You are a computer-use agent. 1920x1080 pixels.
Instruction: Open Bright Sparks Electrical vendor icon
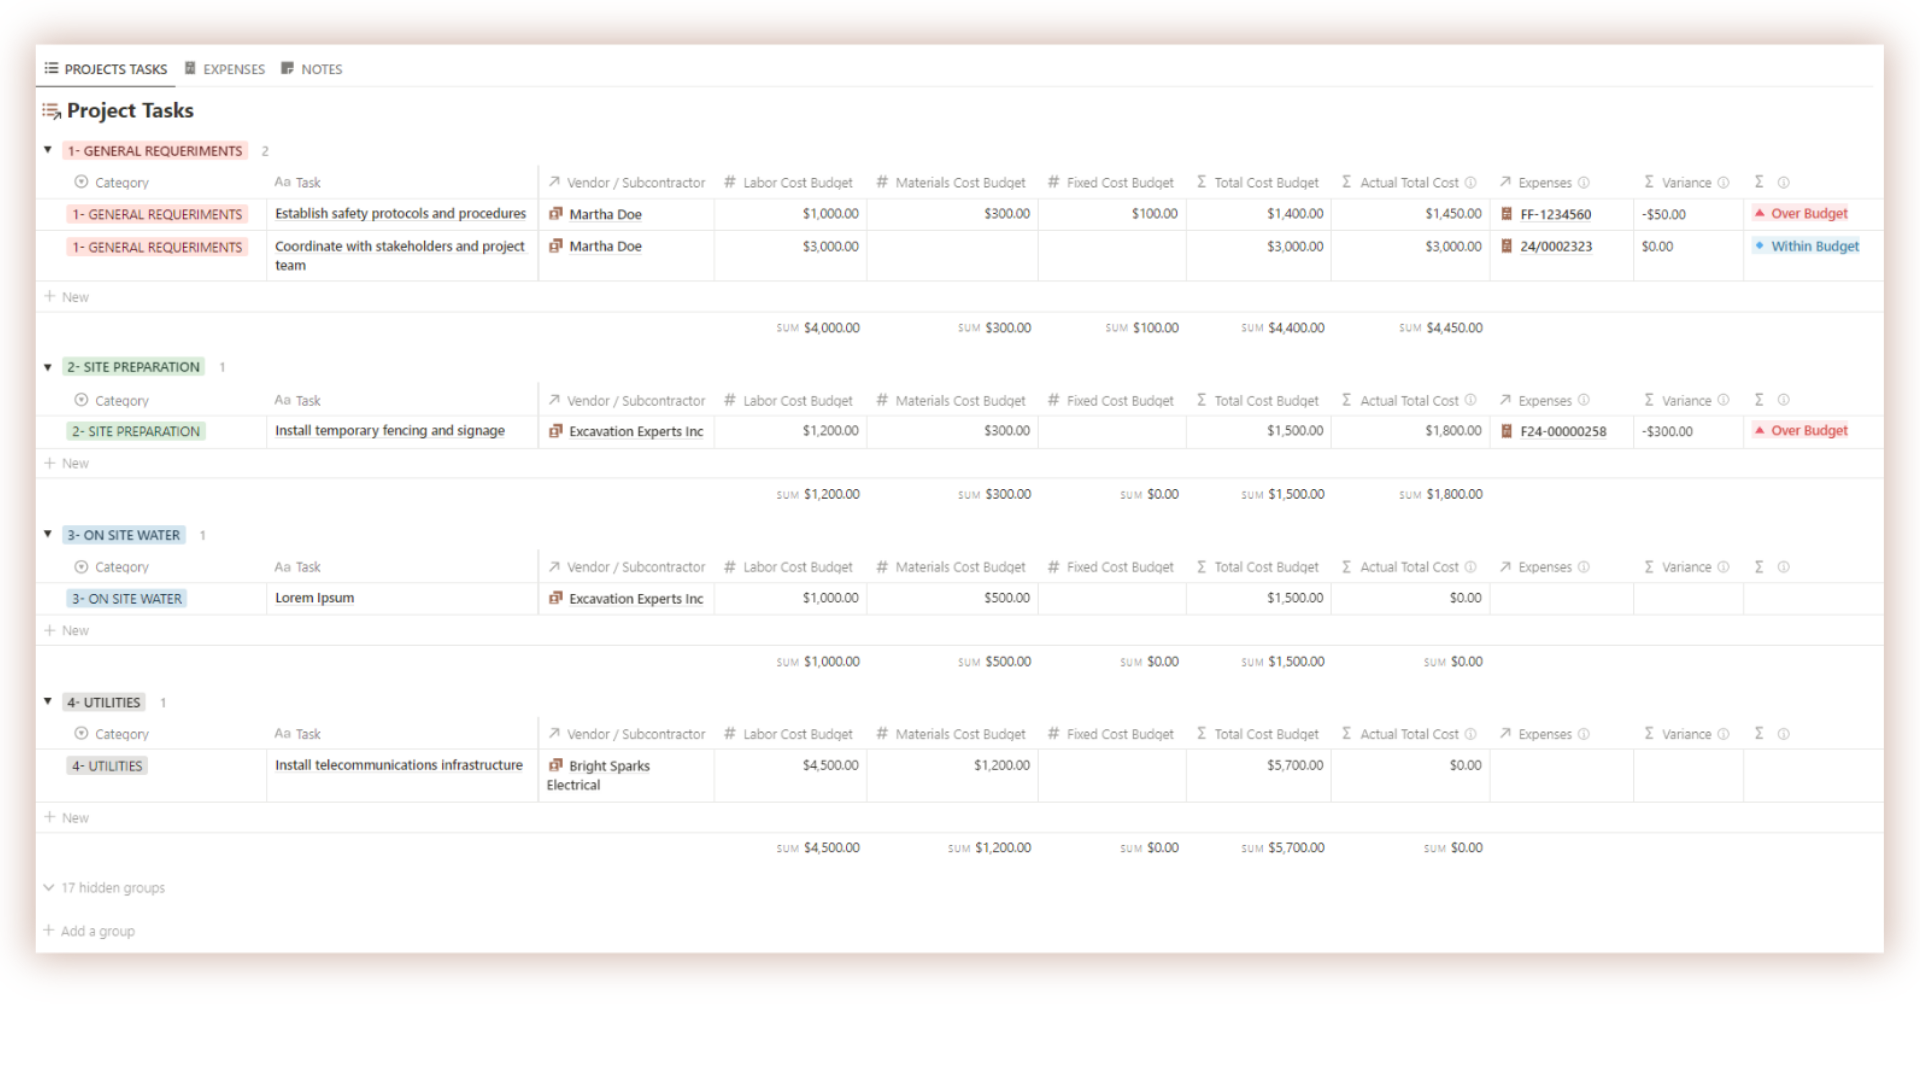click(x=556, y=765)
